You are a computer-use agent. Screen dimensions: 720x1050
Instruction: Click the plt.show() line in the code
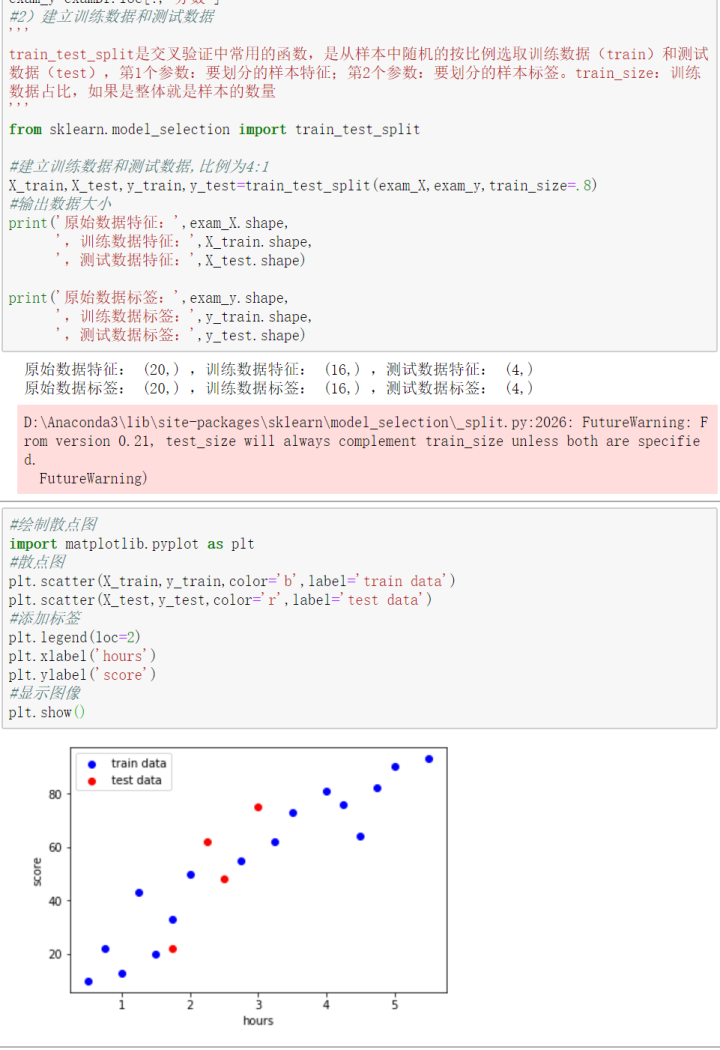[47, 712]
